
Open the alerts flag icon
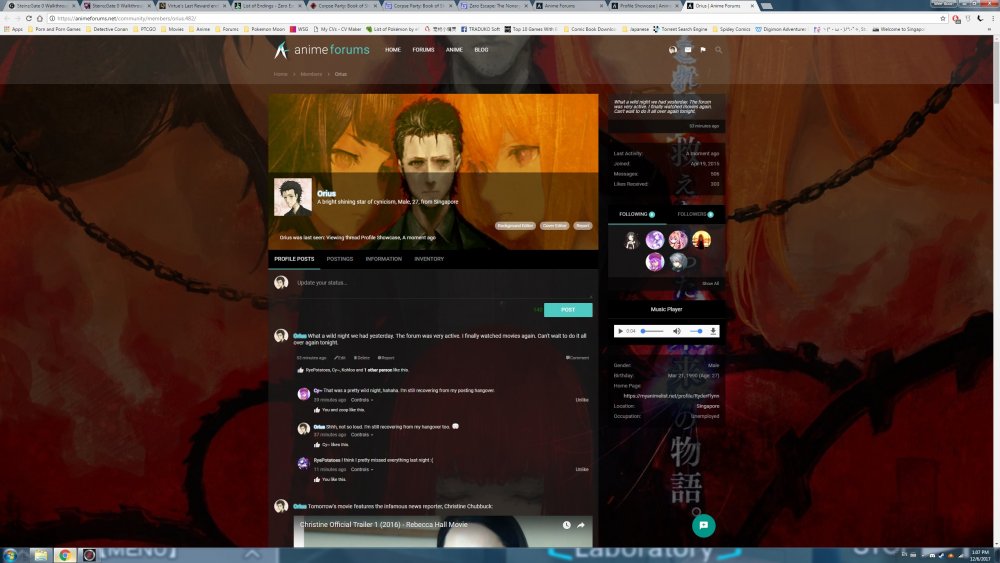(x=703, y=50)
